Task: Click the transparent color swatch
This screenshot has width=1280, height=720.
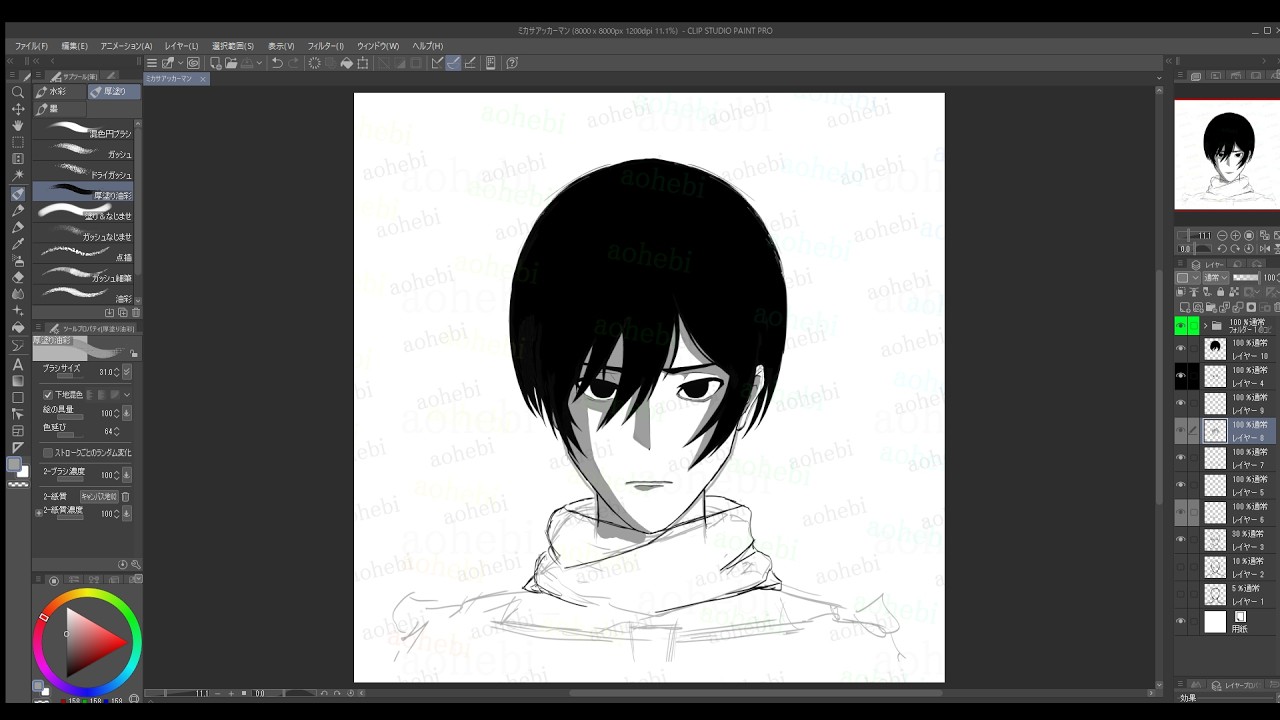Action: click(18, 485)
